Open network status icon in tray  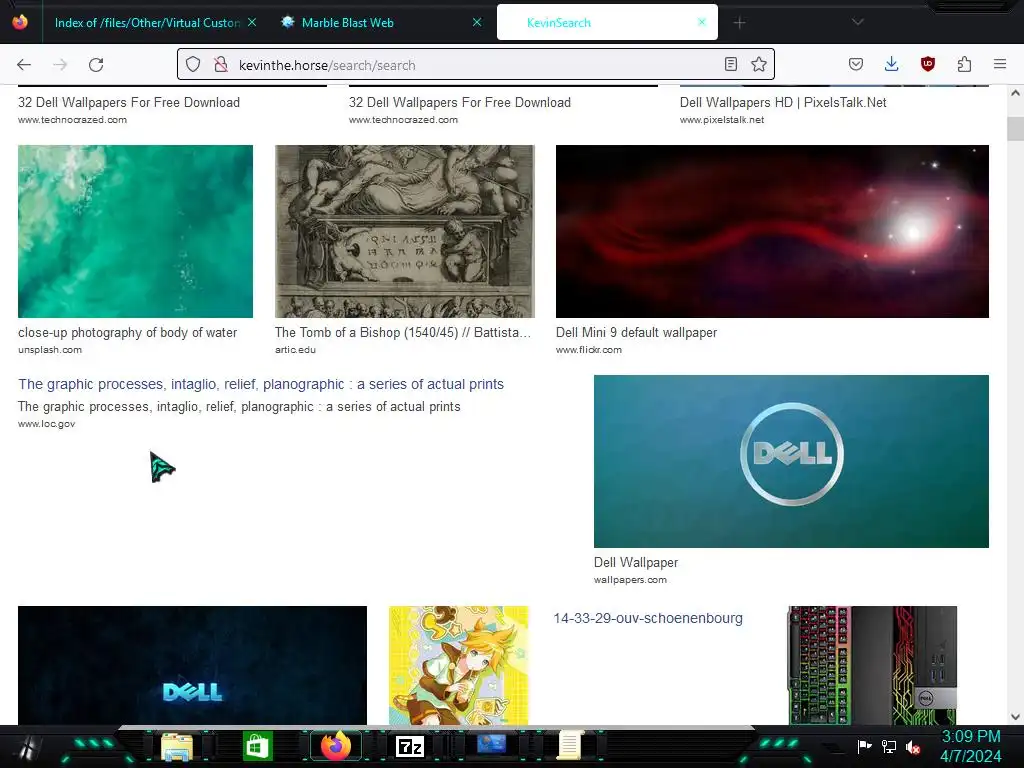[x=888, y=746]
